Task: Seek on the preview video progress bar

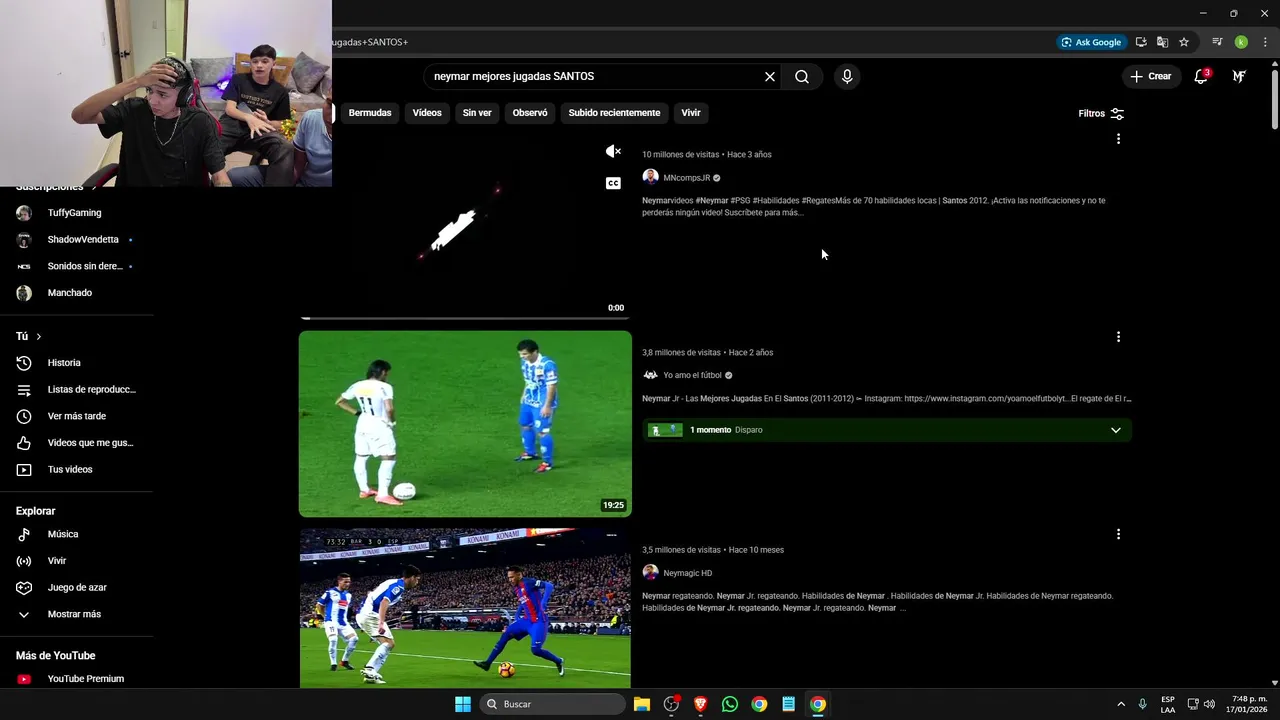Action: click(x=465, y=318)
